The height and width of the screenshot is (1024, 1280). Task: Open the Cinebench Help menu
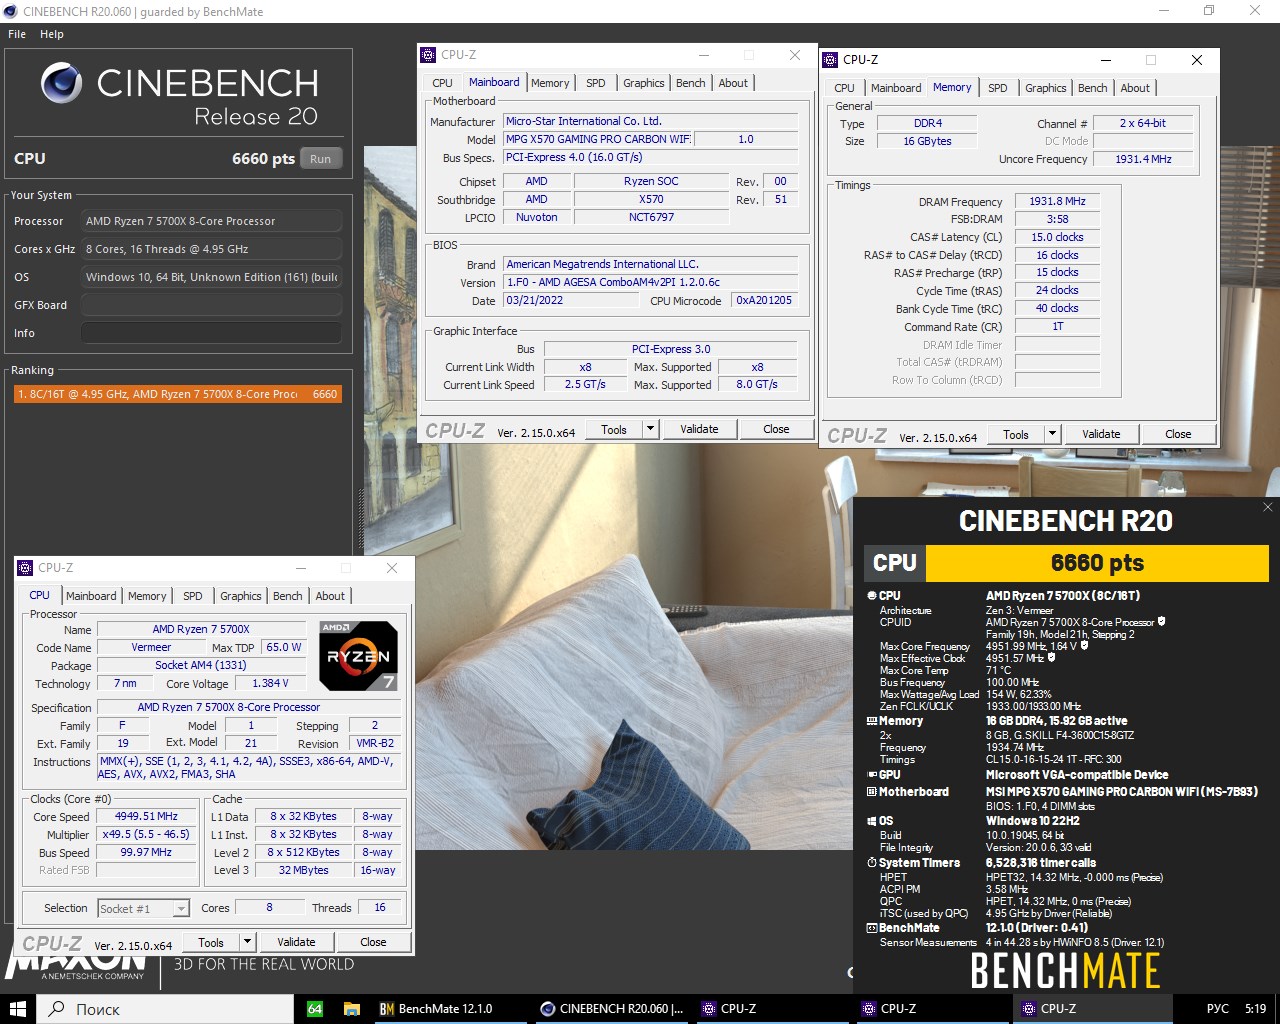[x=52, y=34]
